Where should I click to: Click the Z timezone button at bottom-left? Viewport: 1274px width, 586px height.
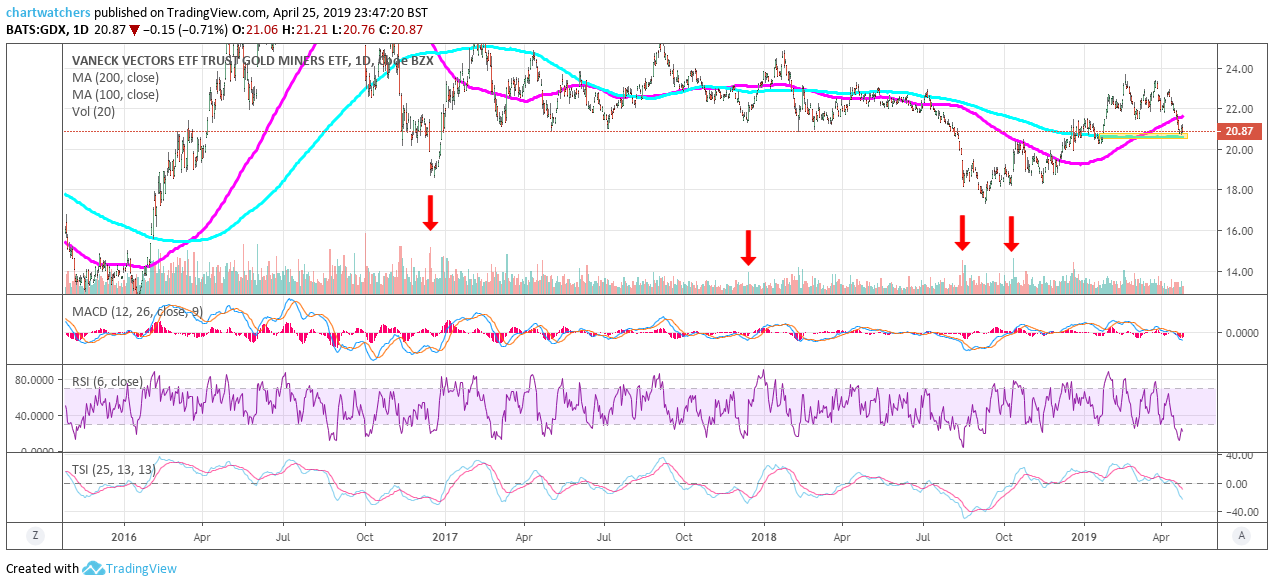tap(35, 535)
